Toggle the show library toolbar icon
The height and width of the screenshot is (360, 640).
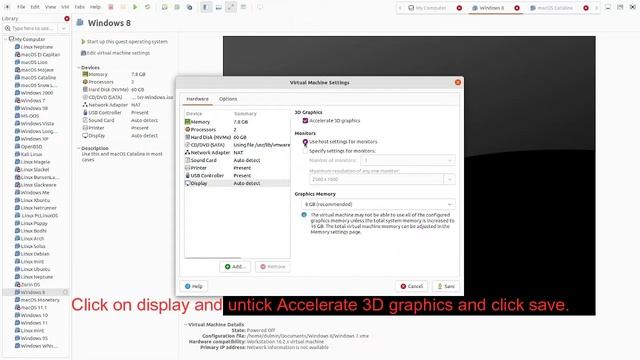[x=206, y=7]
